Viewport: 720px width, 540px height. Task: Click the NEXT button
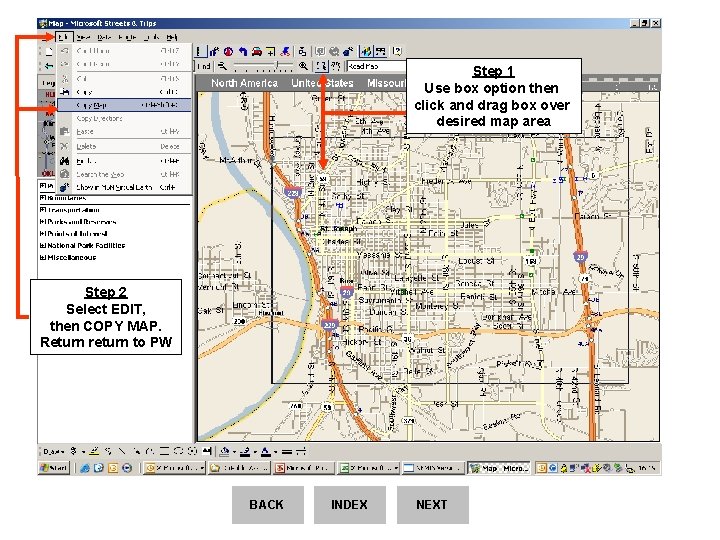[x=433, y=505]
